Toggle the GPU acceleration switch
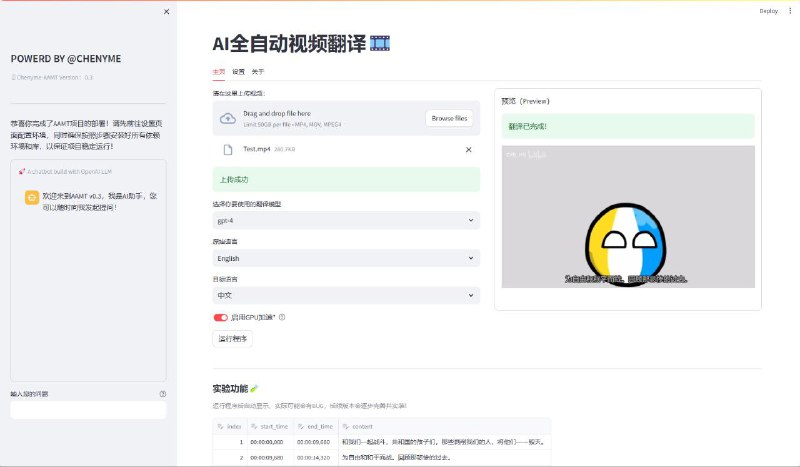This screenshot has width=800, height=467. pos(220,317)
